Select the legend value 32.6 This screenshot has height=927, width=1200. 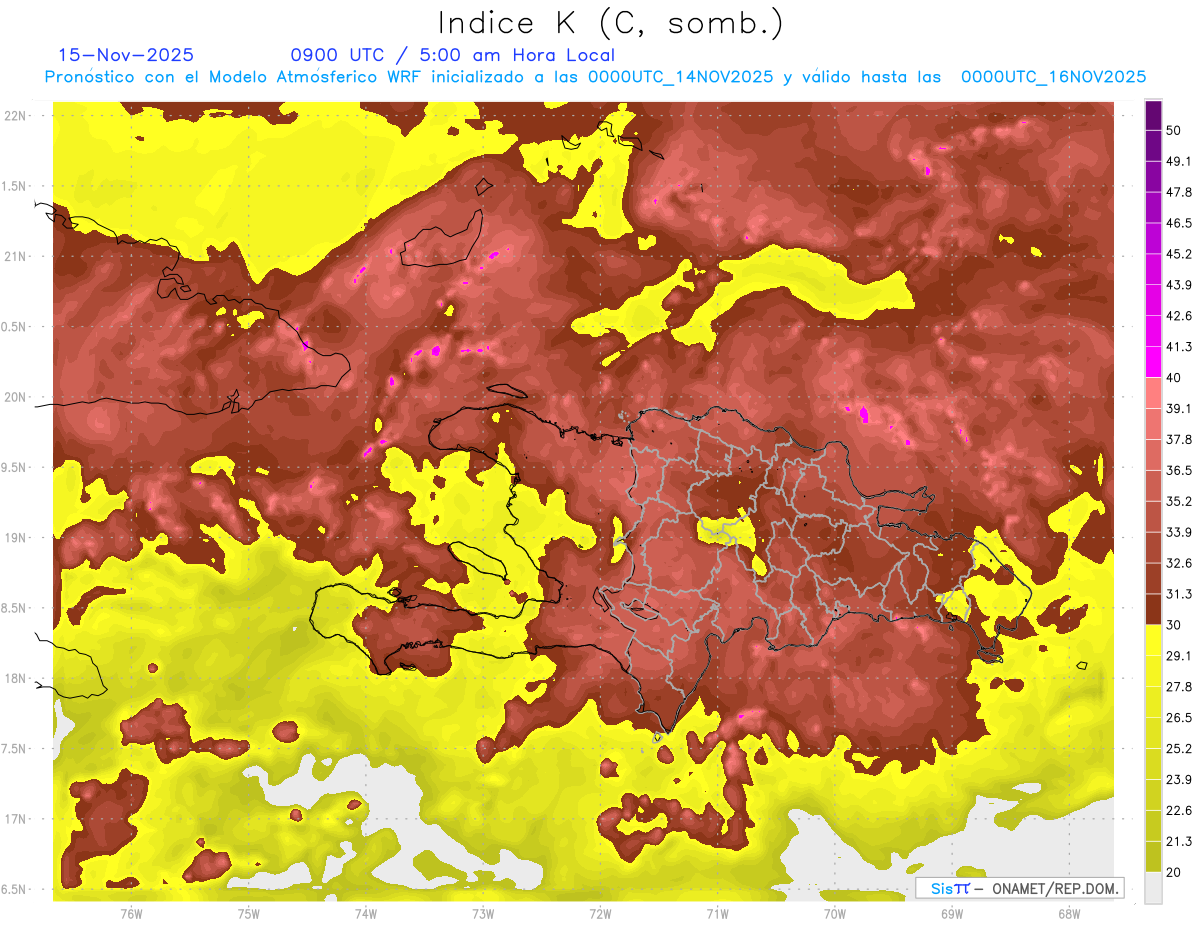click(x=1177, y=563)
